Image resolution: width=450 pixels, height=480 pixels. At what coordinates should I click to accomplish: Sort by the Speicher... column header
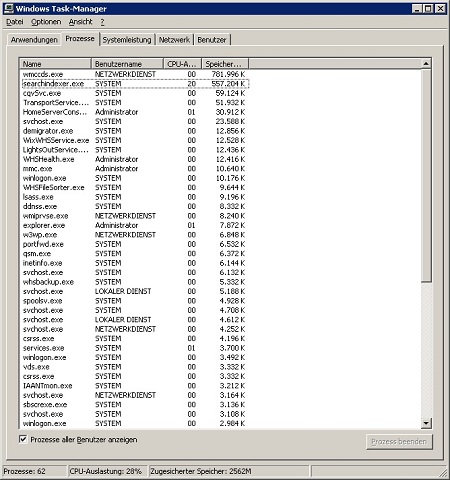point(225,64)
